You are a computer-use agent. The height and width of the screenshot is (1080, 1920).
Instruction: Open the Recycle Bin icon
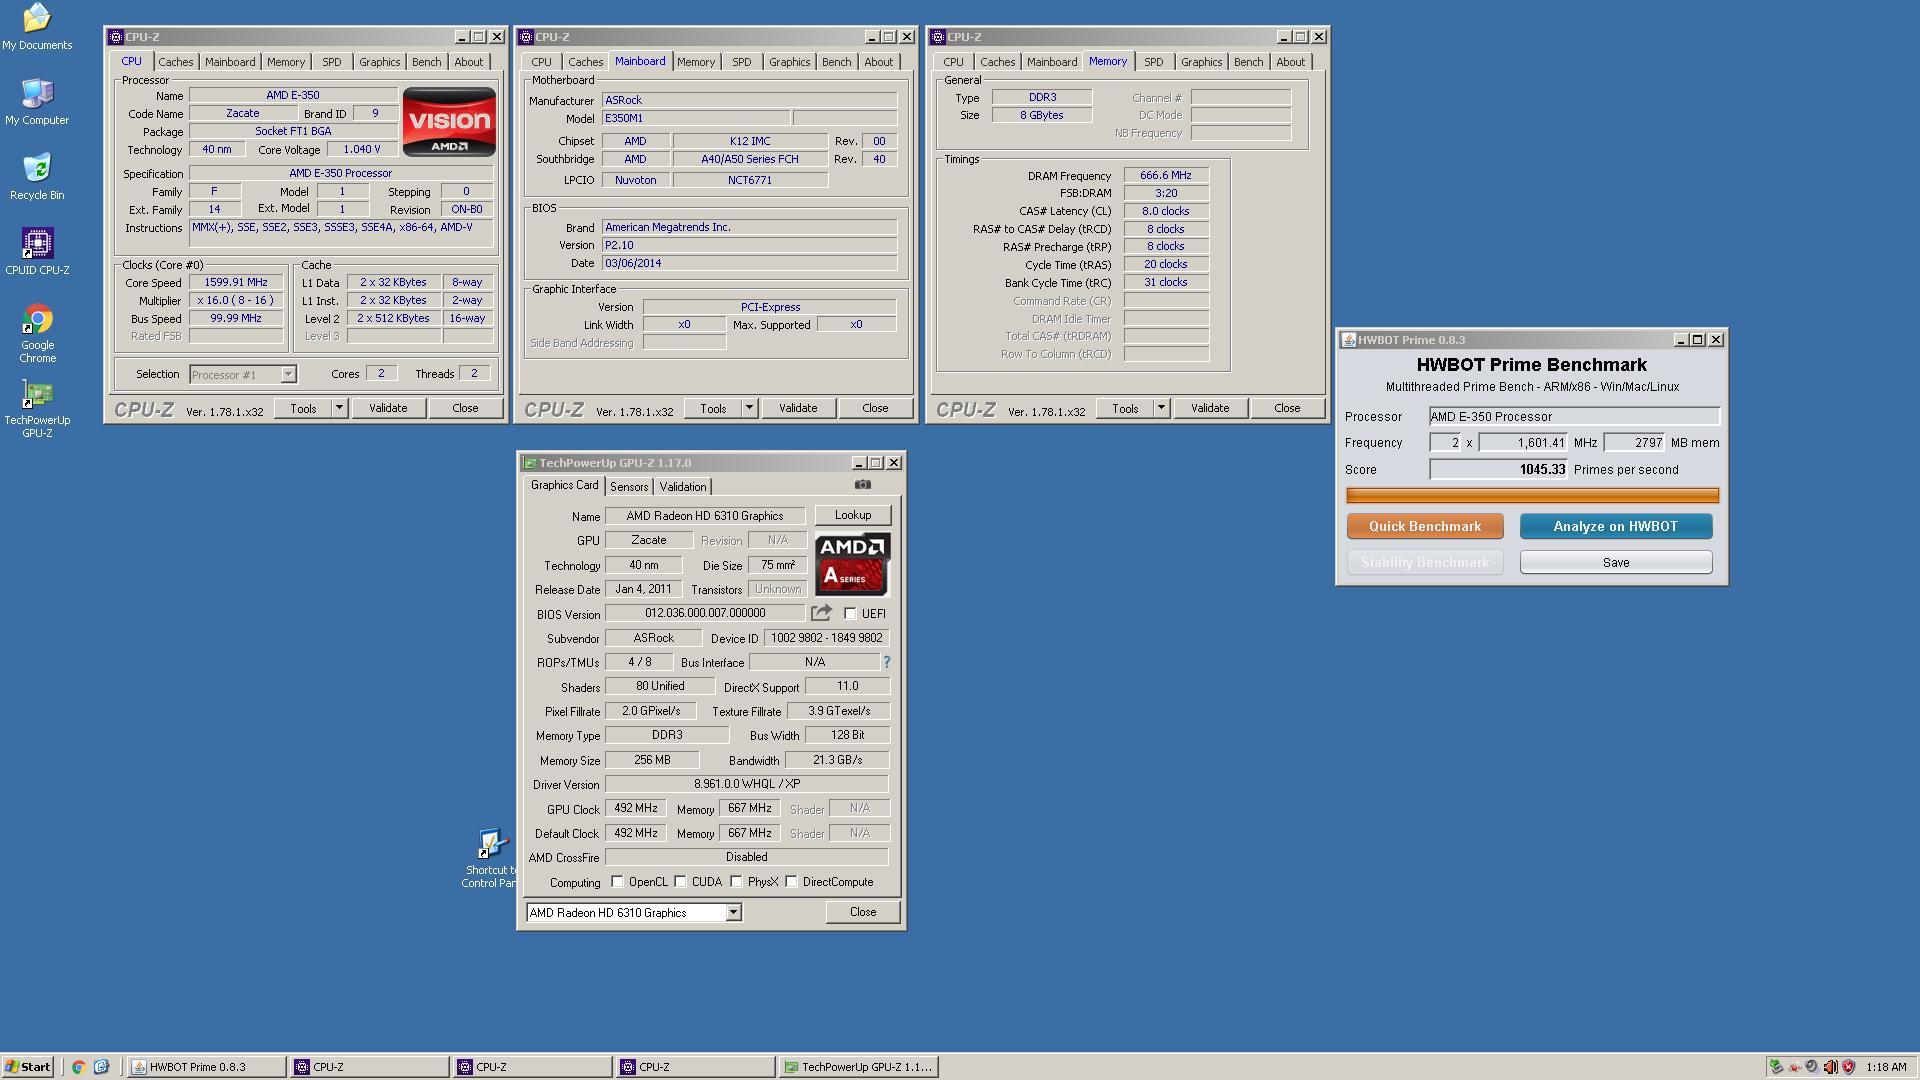(37, 176)
